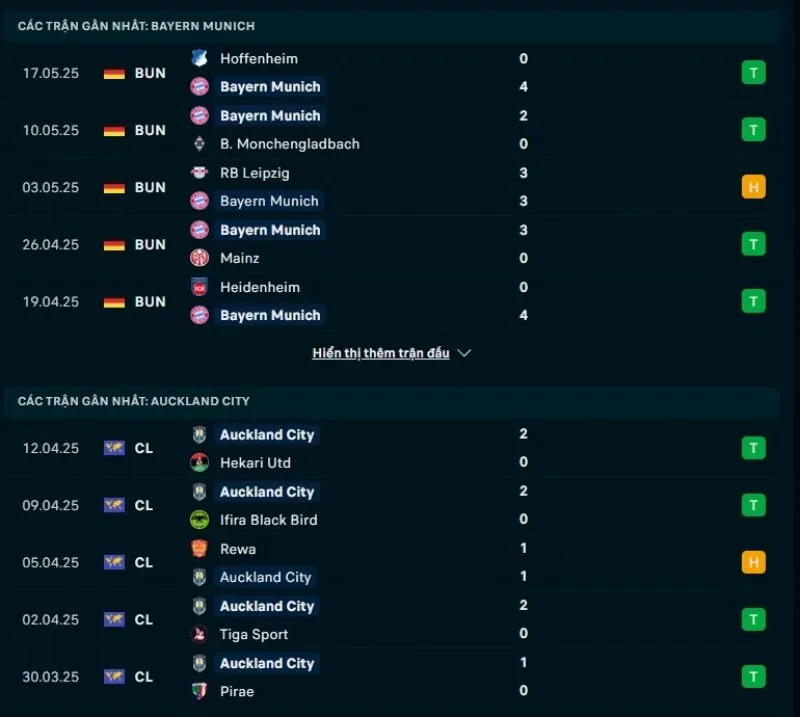Viewport: 800px width, 717px height.
Task: Toggle the green T result badge for Hoffenheim match
Action: (753, 73)
